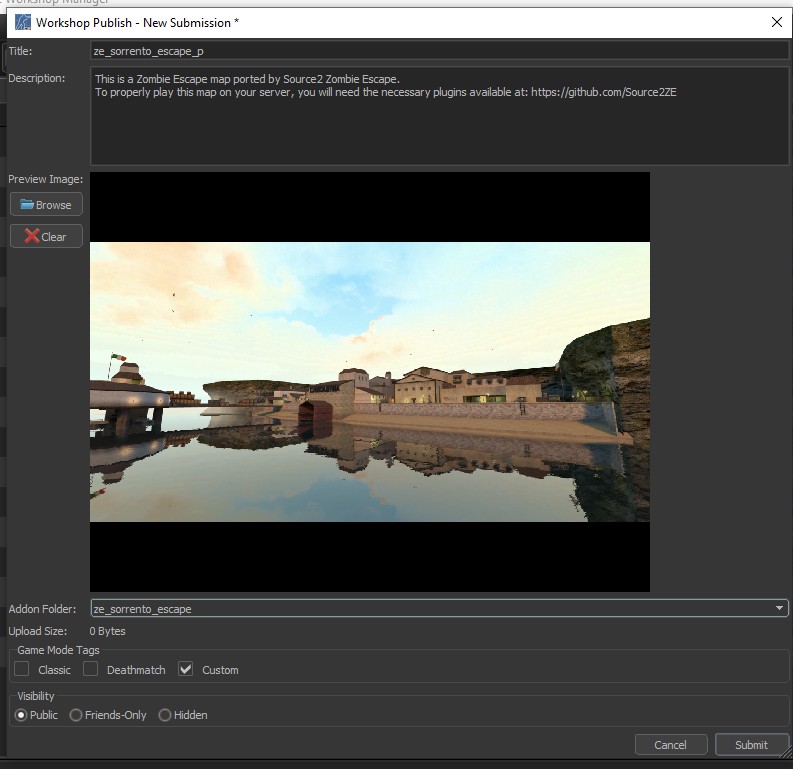Close the Workshop Publish dialog
Screen dimensions: 793x769
tap(777, 22)
